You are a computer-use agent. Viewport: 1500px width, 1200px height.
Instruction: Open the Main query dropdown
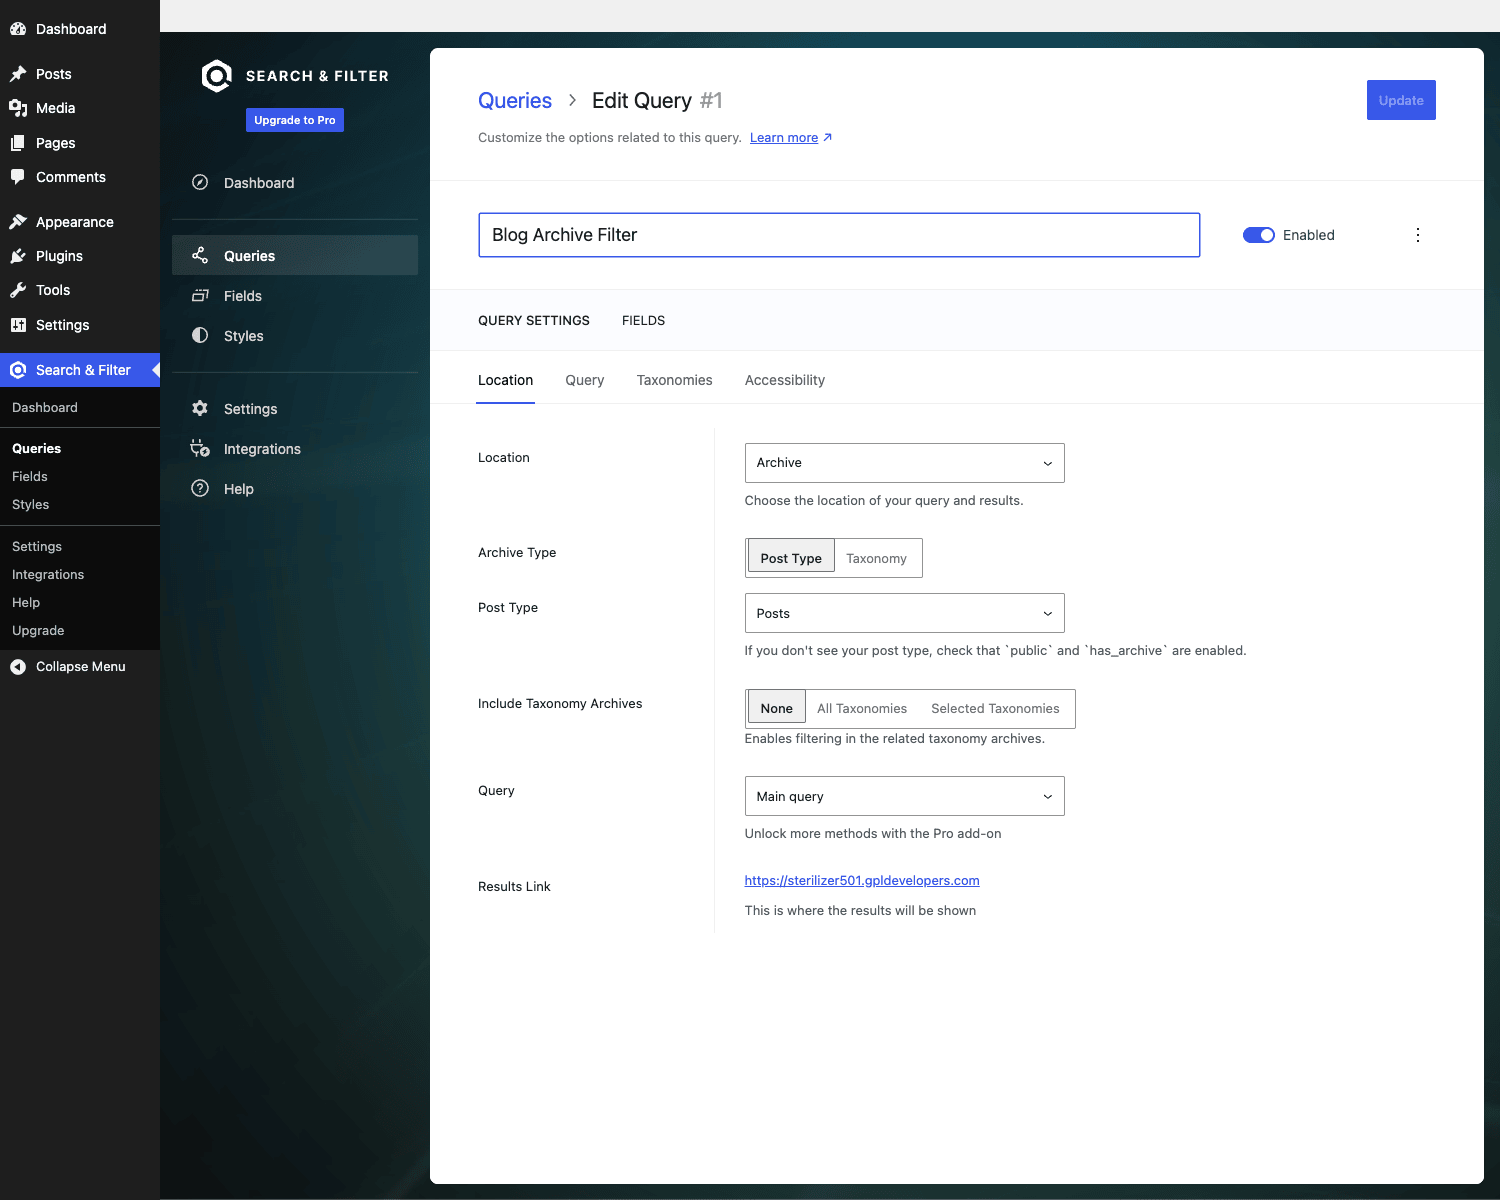(x=904, y=796)
